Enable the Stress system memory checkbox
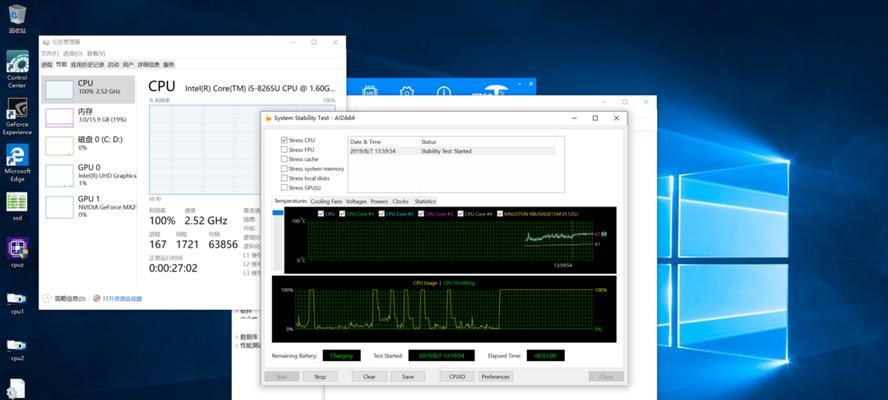Viewport: 888px width, 400px height. click(x=285, y=169)
